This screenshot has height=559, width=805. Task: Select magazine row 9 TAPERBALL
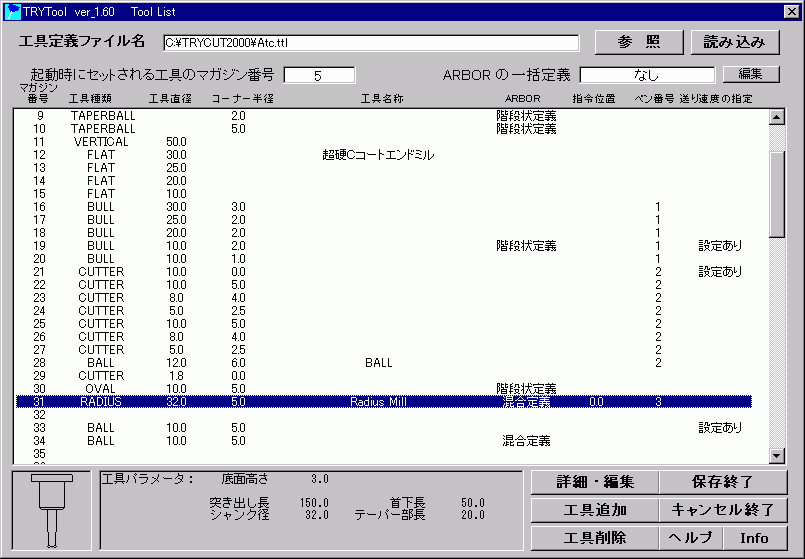[384, 116]
